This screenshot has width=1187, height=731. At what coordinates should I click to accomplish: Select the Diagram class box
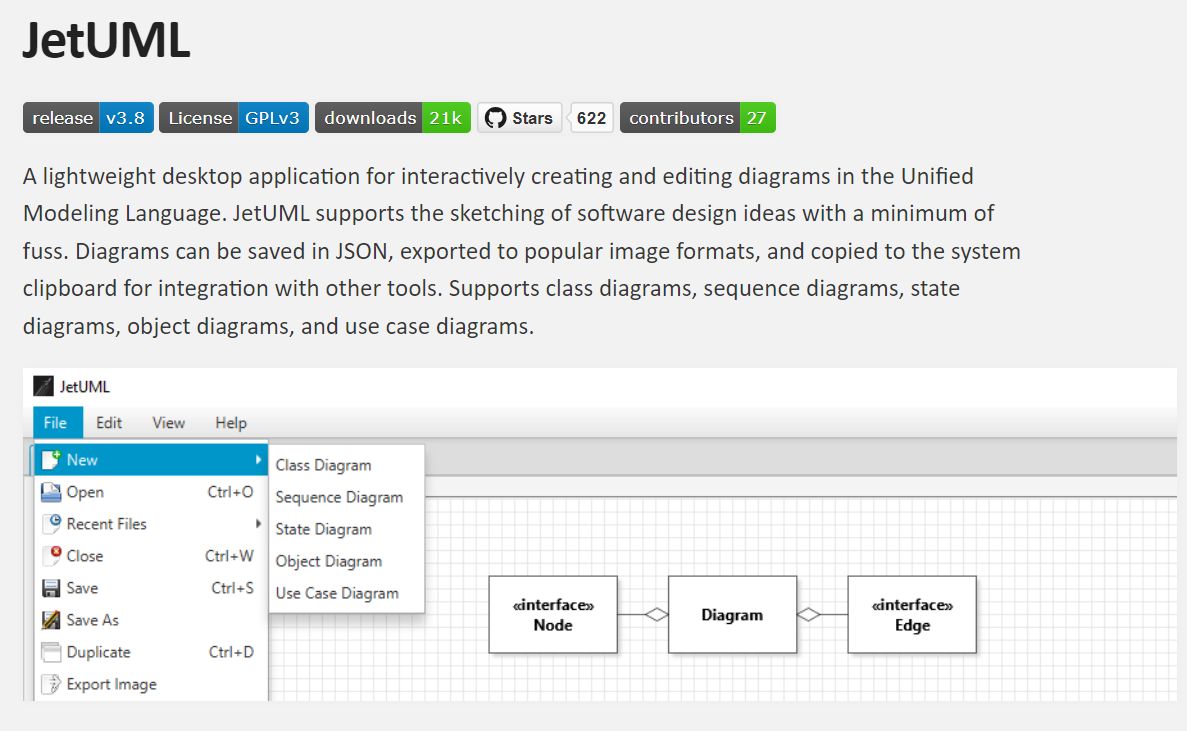tap(732, 614)
